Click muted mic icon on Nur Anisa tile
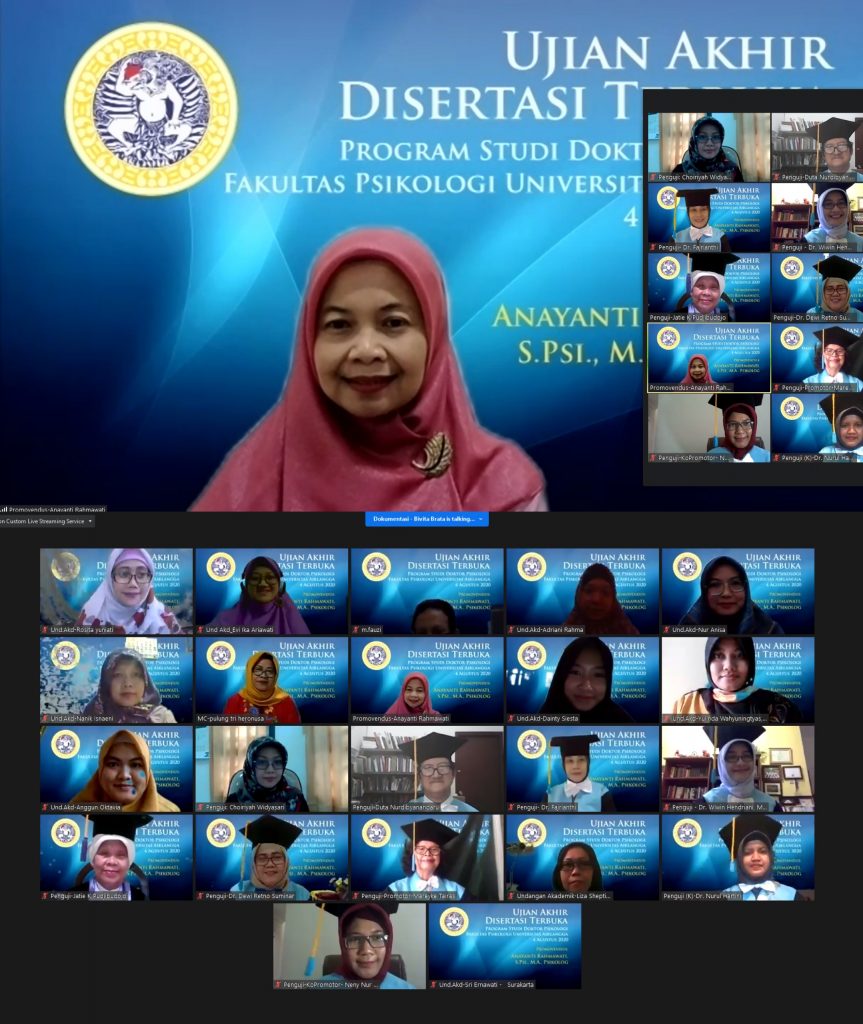The image size is (863, 1024). [x=666, y=631]
